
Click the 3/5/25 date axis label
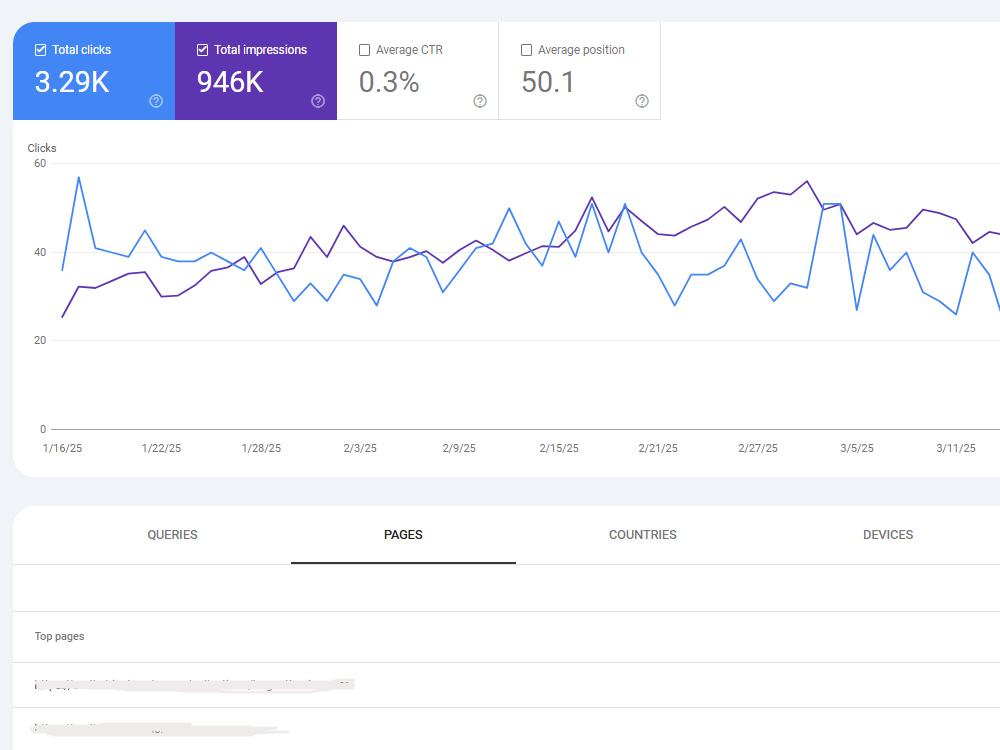[857, 448]
